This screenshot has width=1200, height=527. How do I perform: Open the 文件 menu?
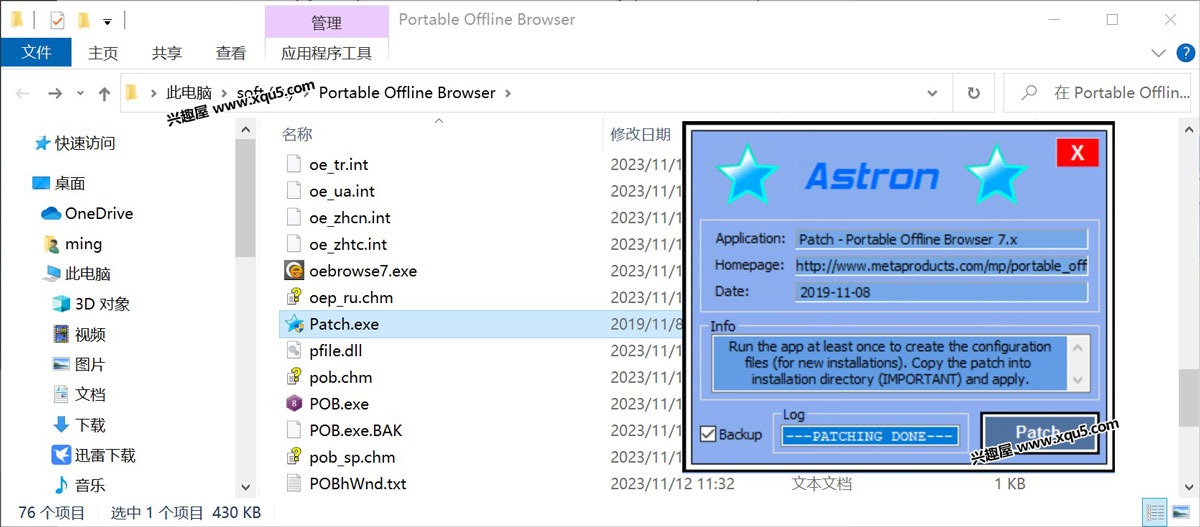point(36,53)
